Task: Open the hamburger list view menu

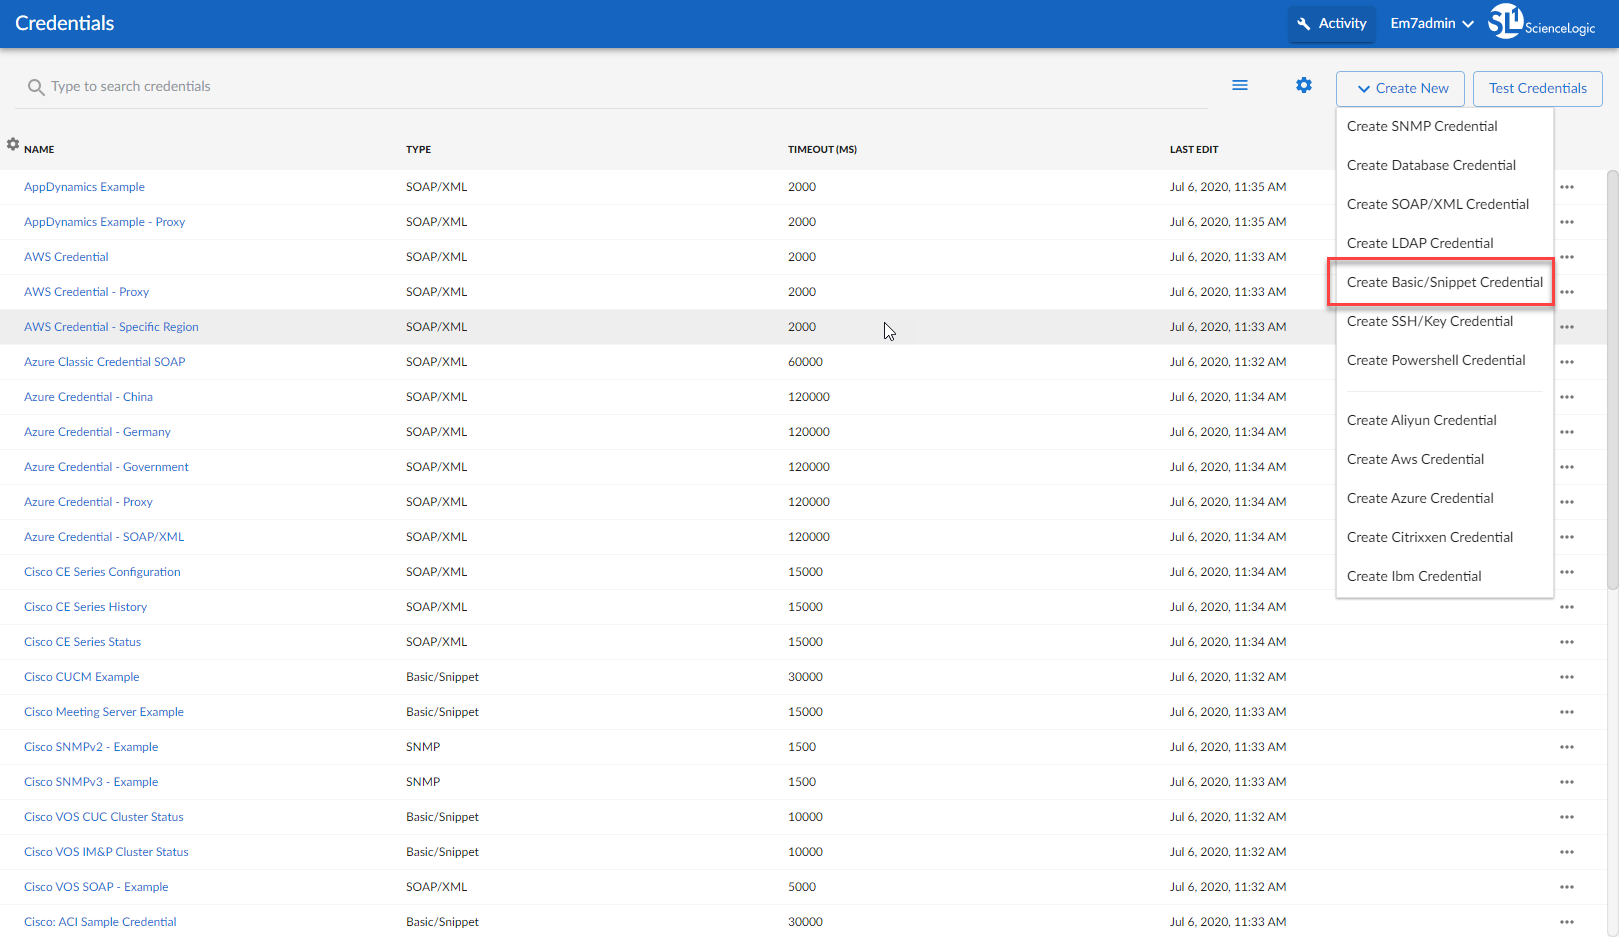Action: pyautogui.click(x=1240, y=85)
